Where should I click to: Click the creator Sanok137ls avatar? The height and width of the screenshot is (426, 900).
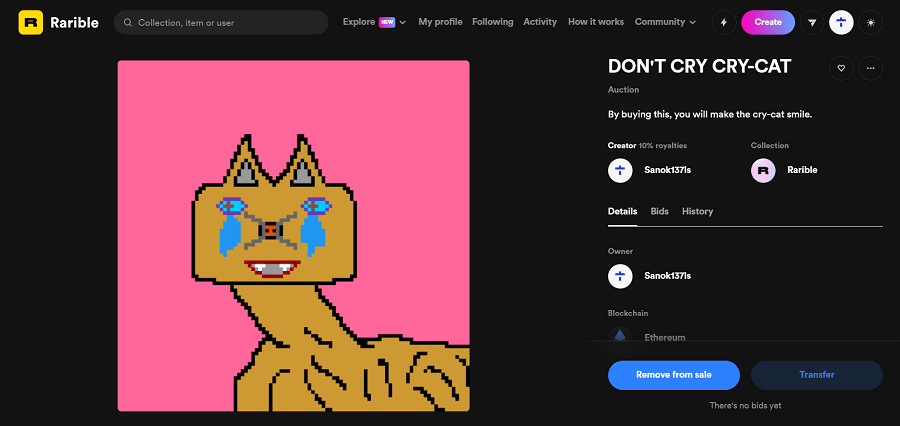(x=620, y=171)
